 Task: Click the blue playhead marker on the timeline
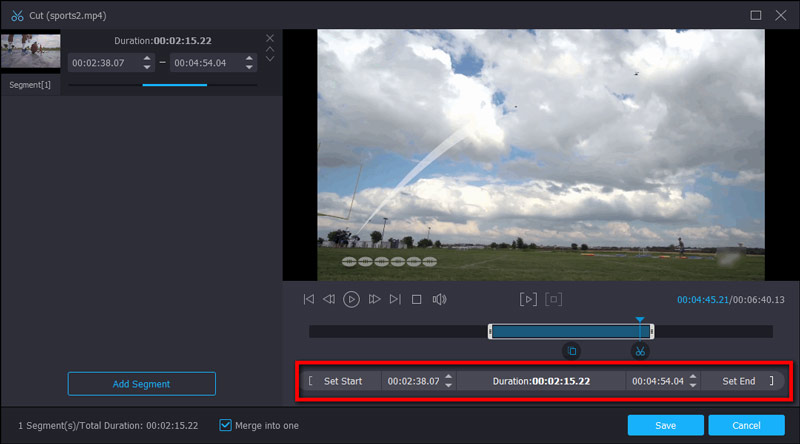coord(640,322)
